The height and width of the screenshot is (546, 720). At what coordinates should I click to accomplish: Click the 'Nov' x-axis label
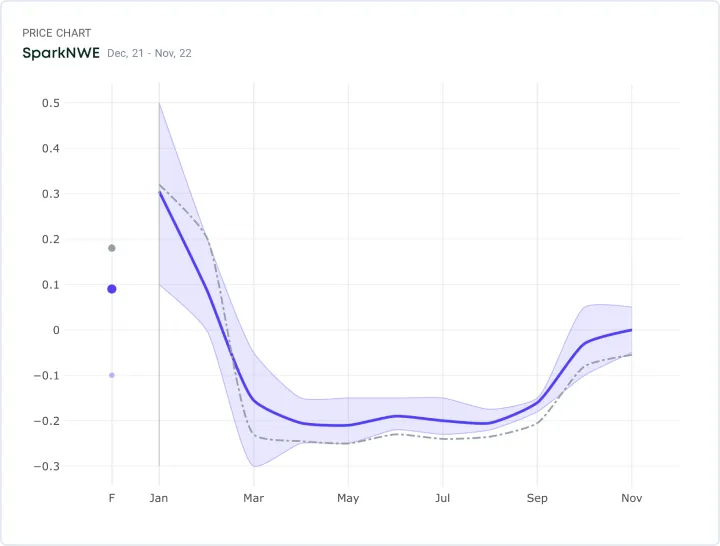point(632,498)
